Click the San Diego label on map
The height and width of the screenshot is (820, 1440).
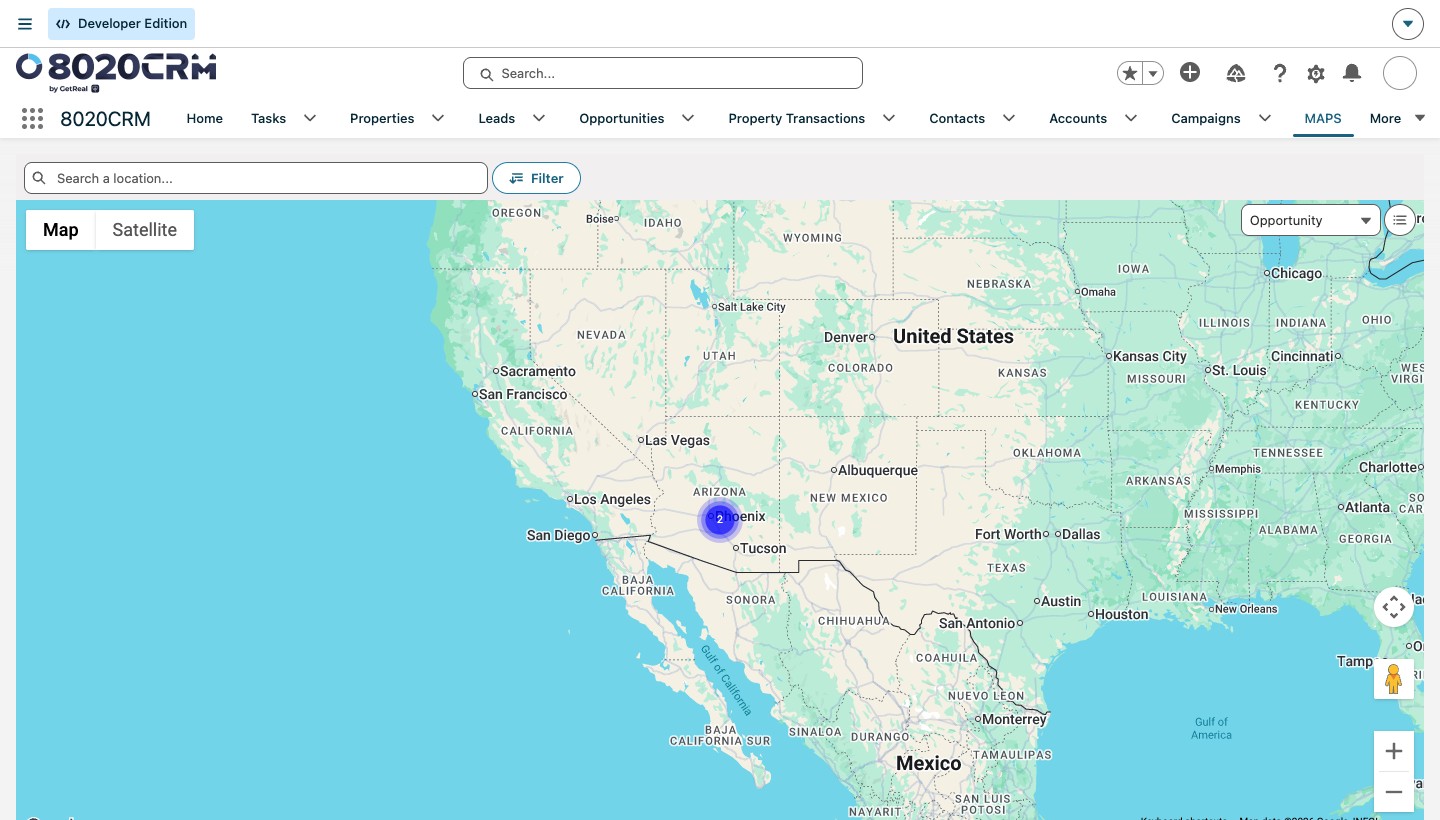click(x=558, y=535)
